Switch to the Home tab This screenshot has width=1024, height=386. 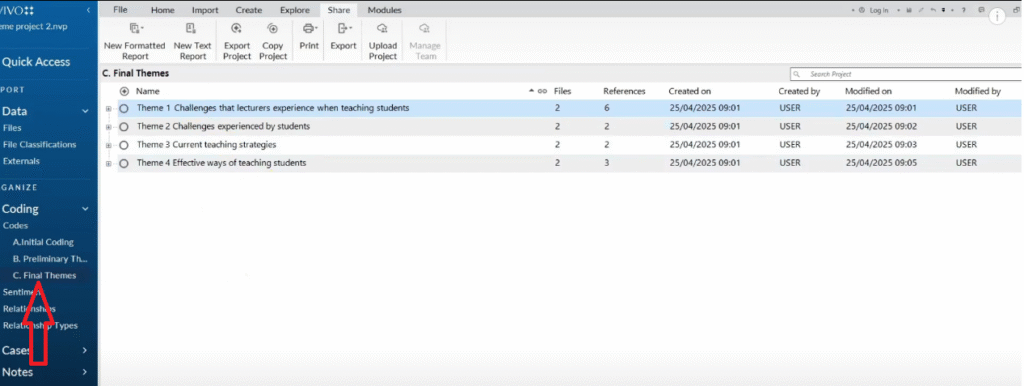pos(163,10)
